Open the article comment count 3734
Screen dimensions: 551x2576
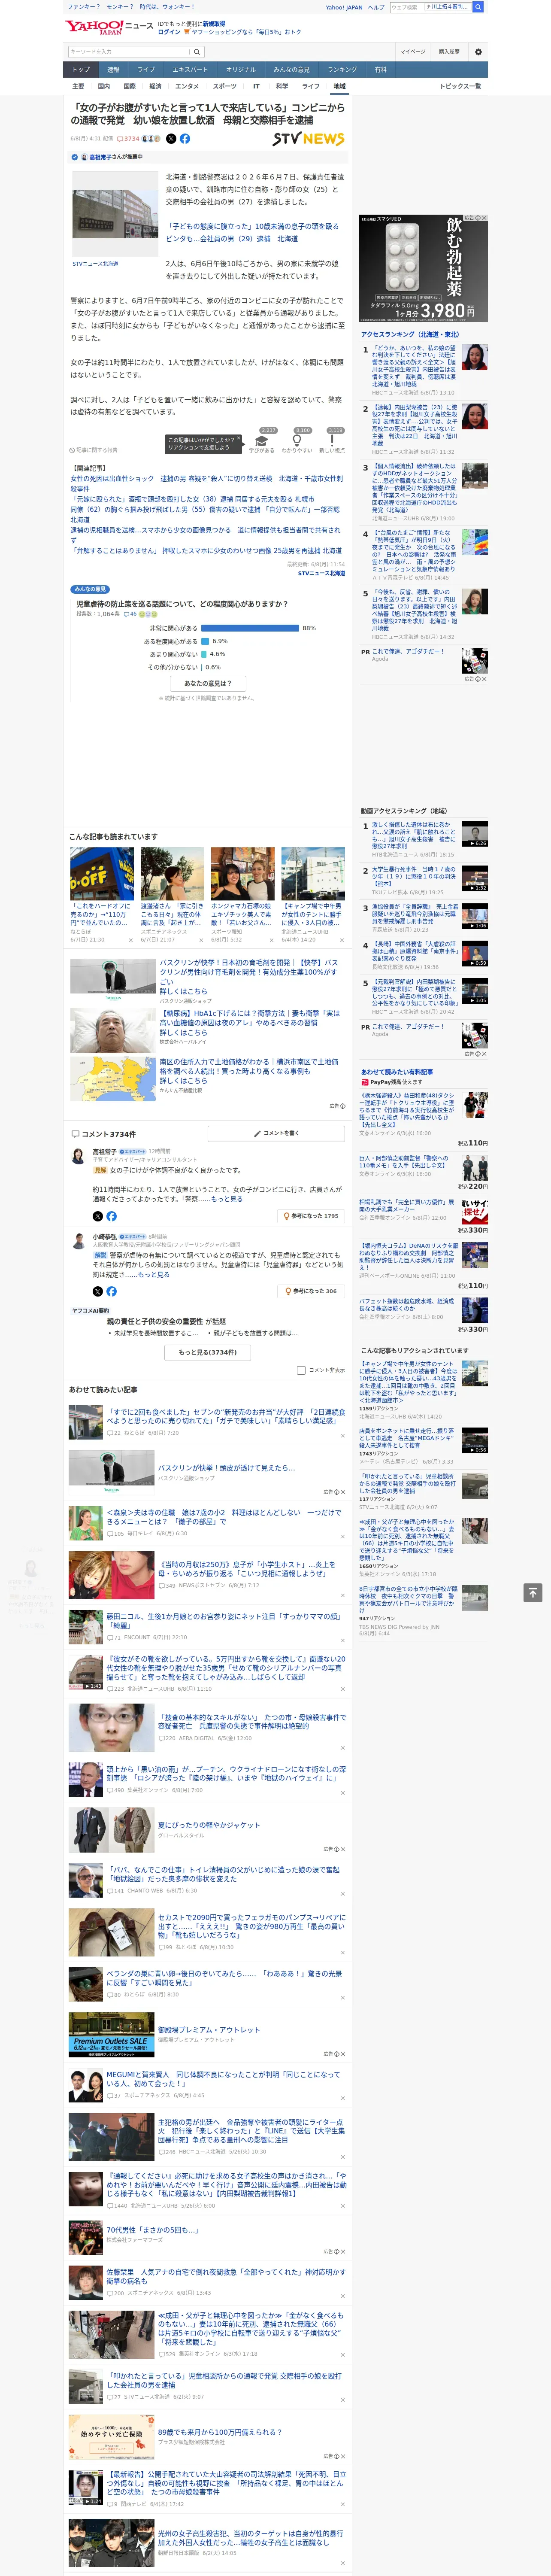pos(128,139)
